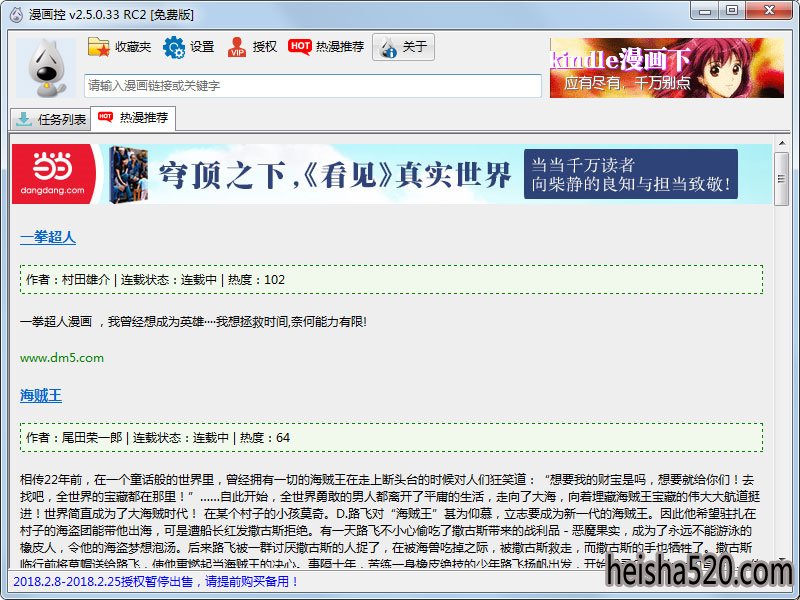800x600 pixels.
Task: Open the 一拳超人 manga link
Action: [48, 237]
